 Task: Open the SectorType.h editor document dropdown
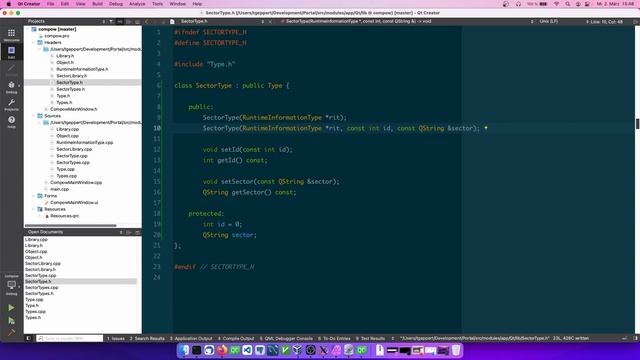[222, 21]
